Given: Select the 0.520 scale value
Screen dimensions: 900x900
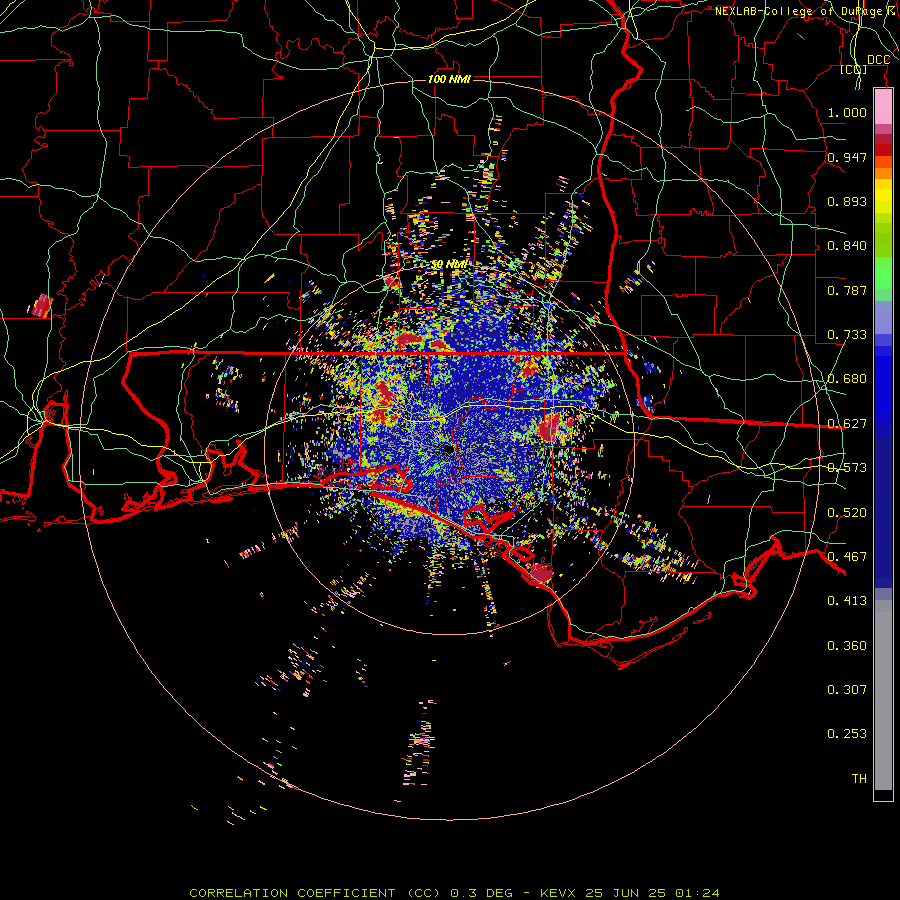Looking at the screenshot, I should coord(847,513).
